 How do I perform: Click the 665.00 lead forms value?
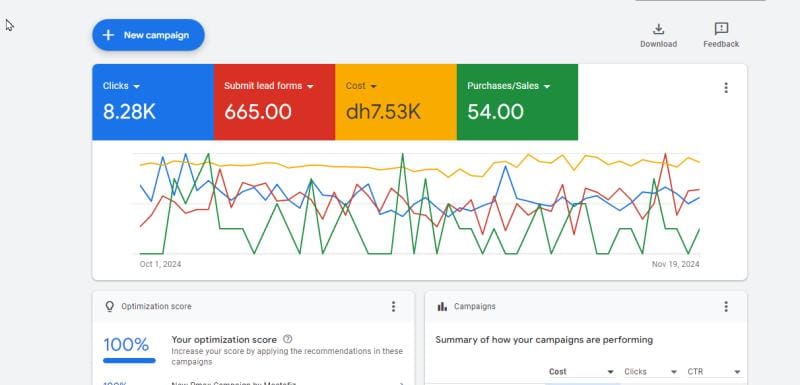(258, 112)
